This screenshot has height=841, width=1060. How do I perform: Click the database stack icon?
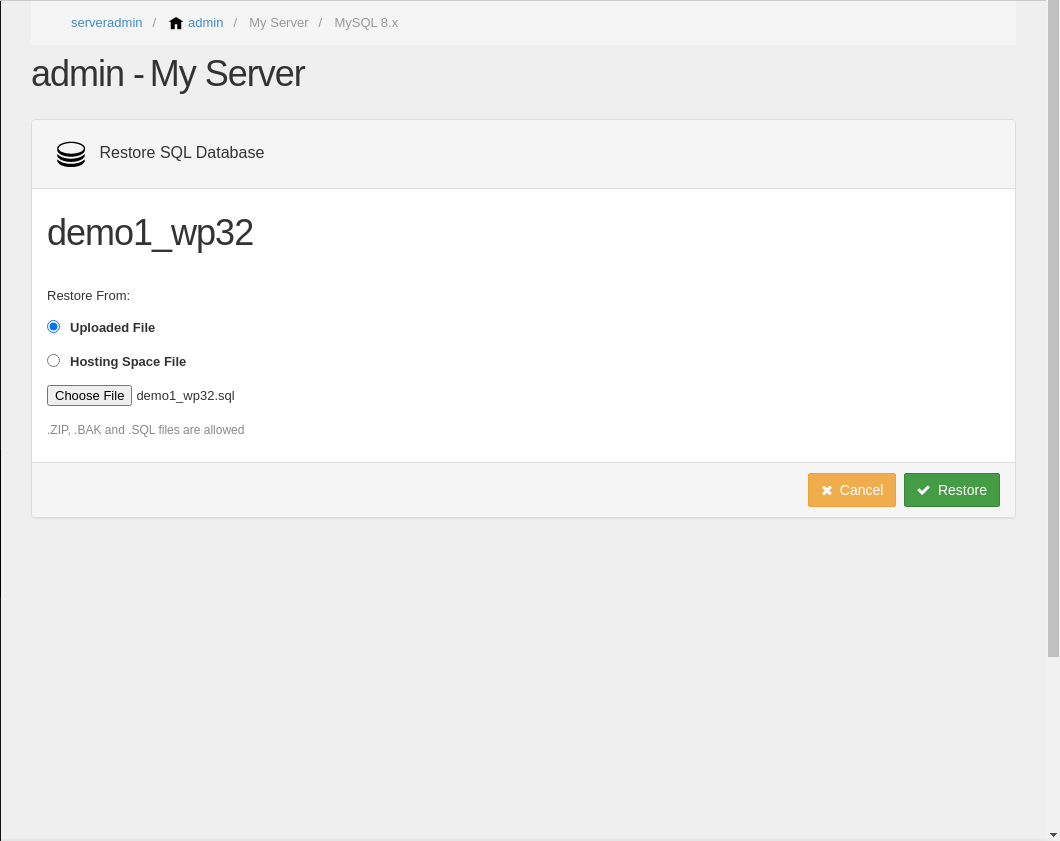(71, 154)
